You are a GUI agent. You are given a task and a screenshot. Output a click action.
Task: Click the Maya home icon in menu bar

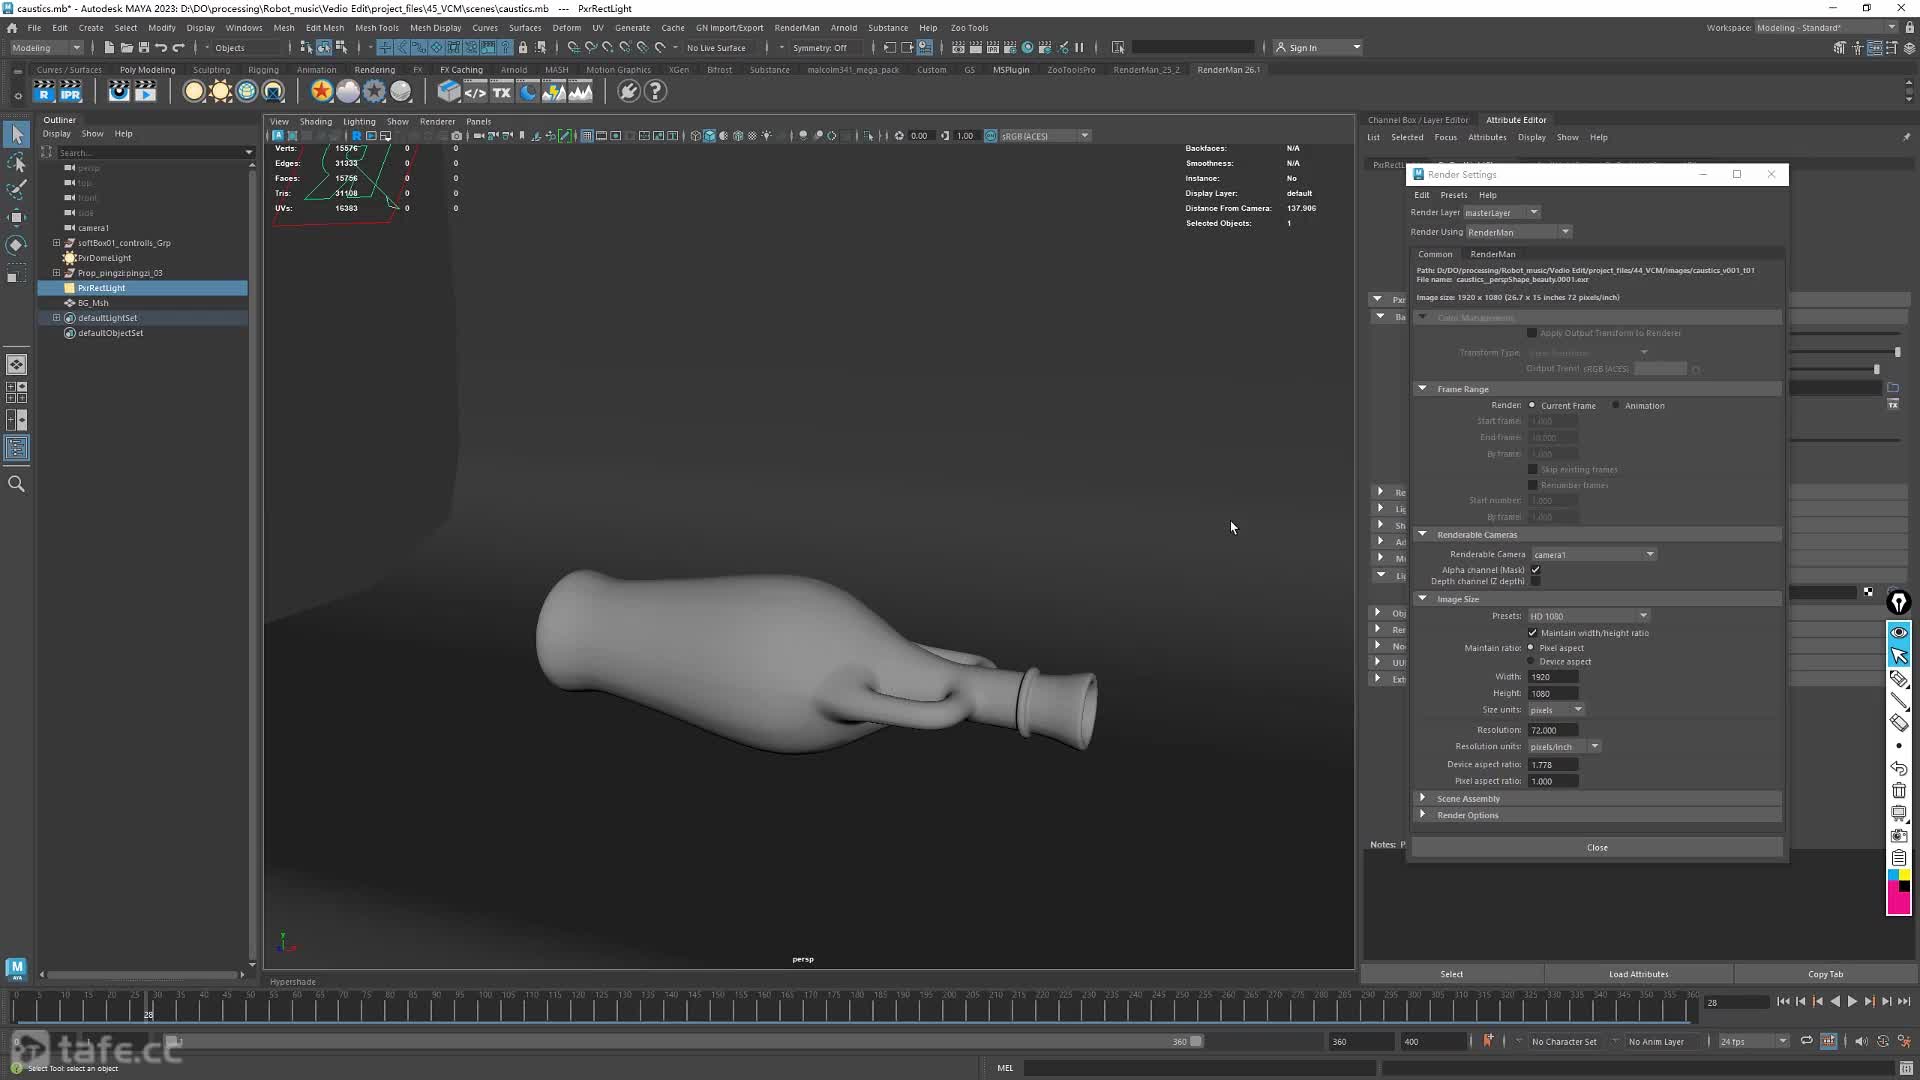pyautogui.click(x=12, y=28)
